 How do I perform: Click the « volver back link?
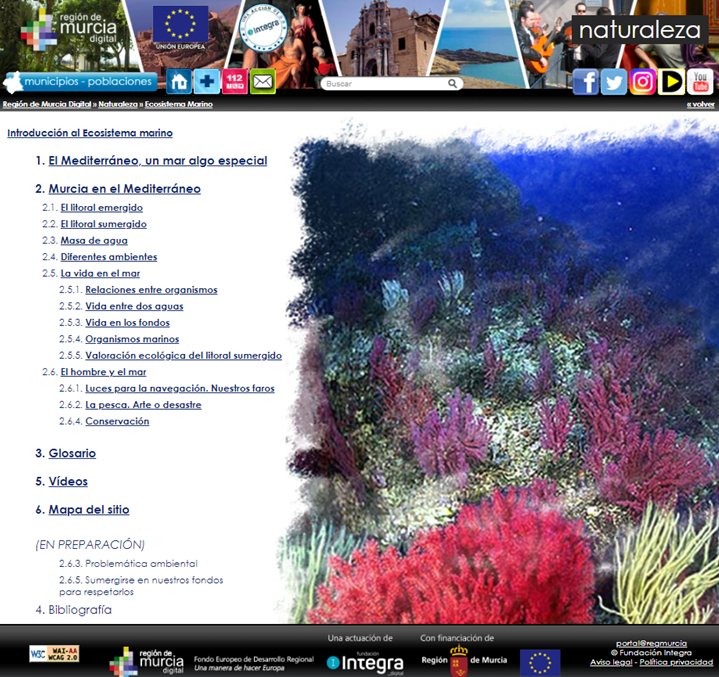(700, 104)
